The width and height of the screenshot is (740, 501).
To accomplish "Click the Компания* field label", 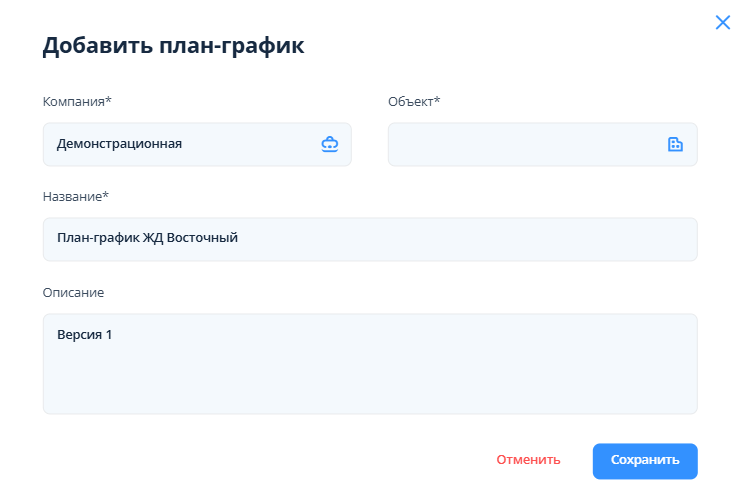I will (x=77, y=101).
